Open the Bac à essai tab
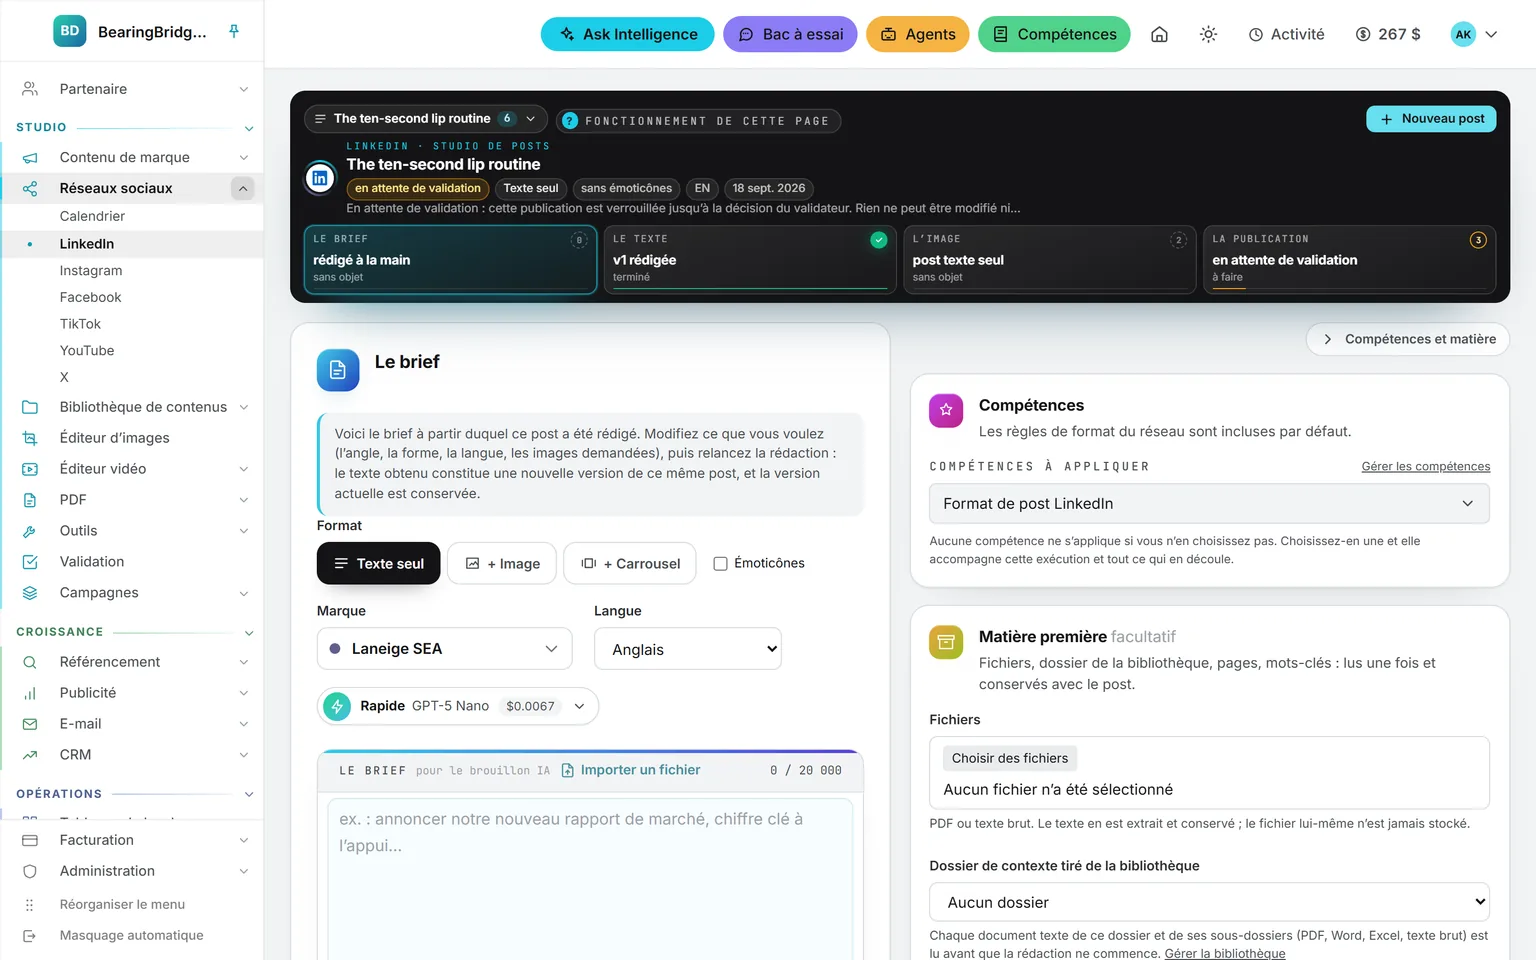The height and width of the screenshot is (960, 1536). pos(790,34)
